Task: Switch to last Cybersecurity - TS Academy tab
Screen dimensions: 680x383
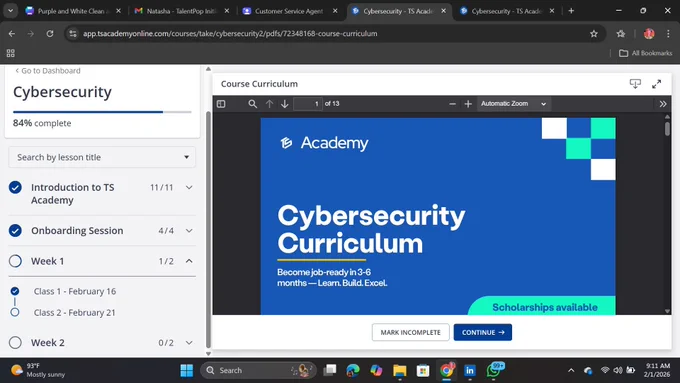Action: (x=506, y=11)
